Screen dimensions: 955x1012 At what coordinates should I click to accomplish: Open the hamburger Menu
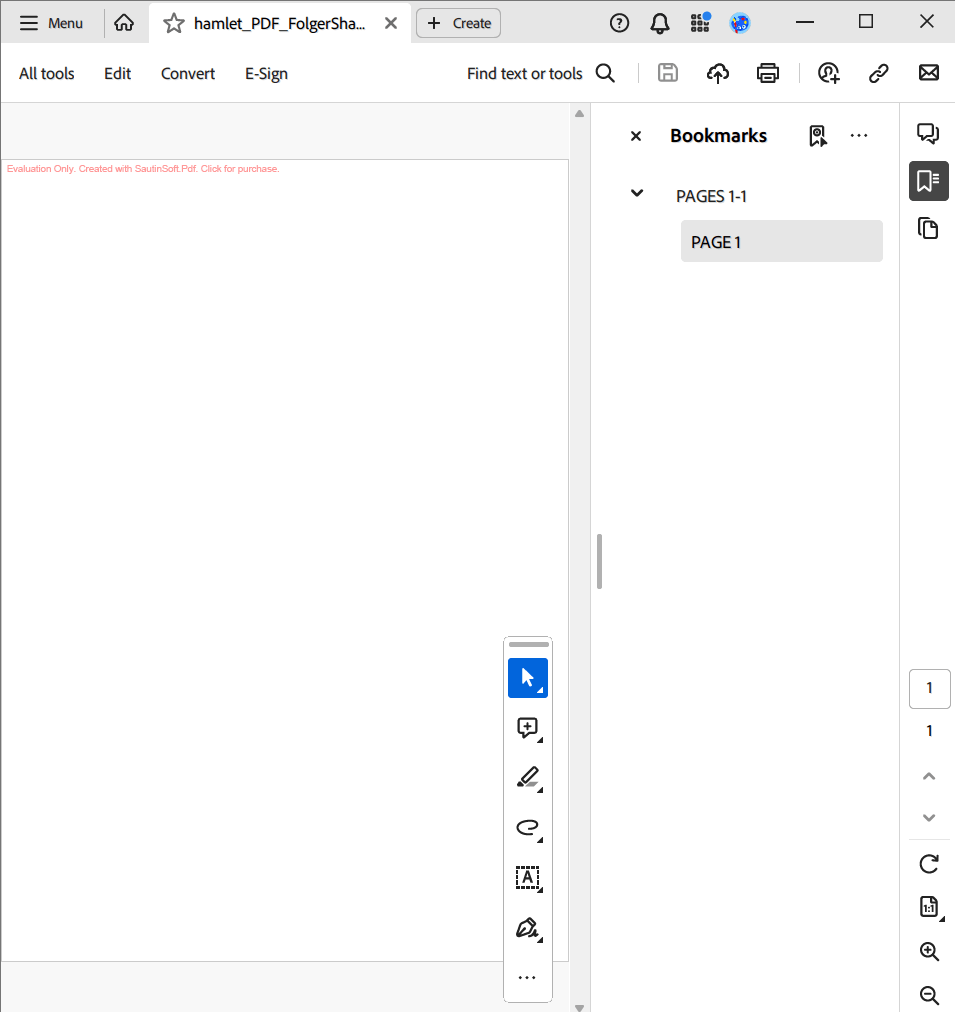coord(30,22)
